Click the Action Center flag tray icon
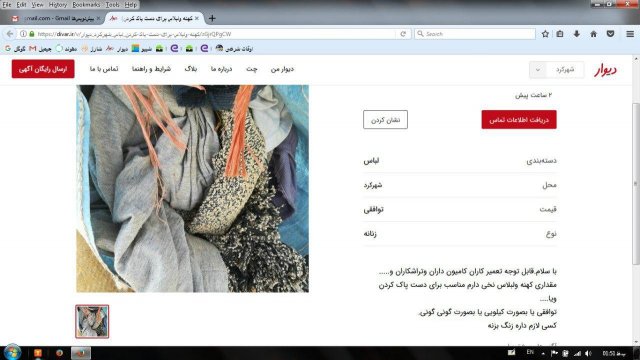 point(554,353)
